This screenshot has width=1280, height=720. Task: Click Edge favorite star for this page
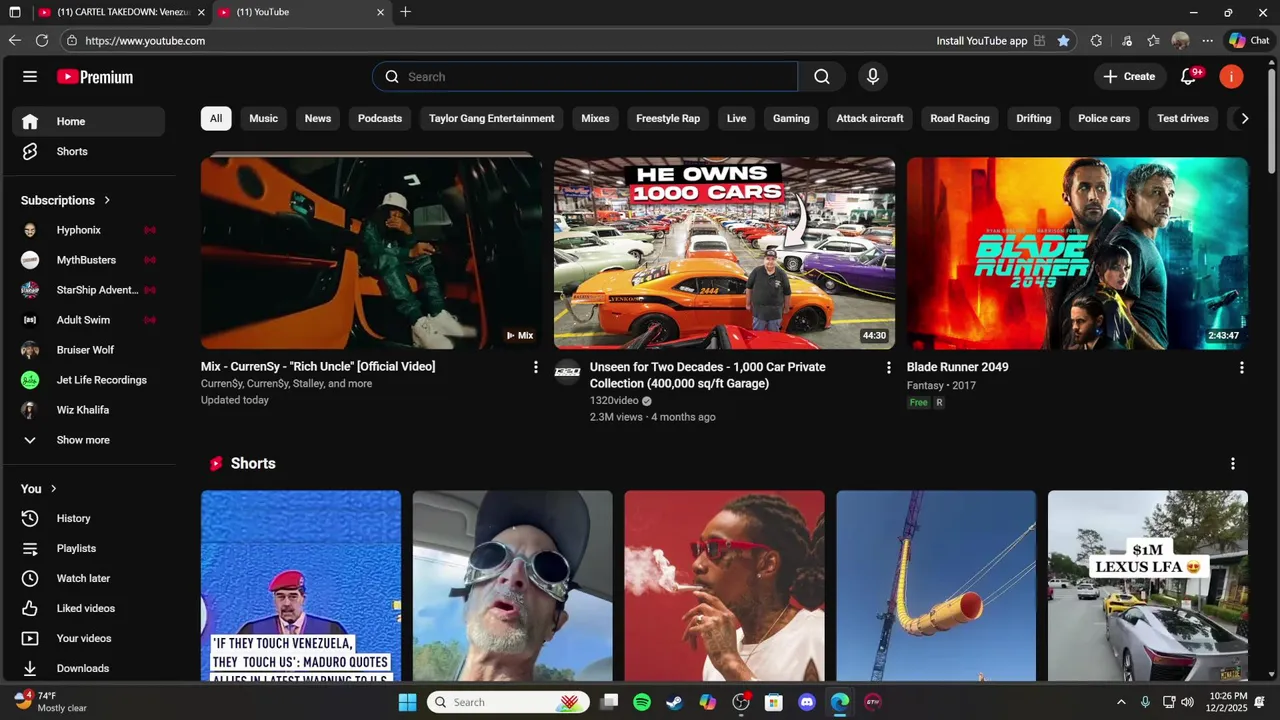(1063, 41)
